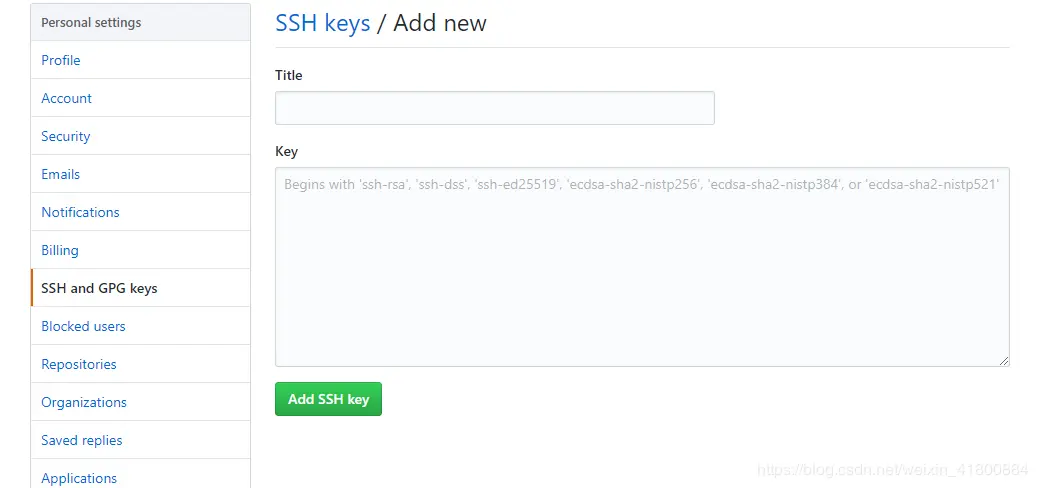Focus the Title text field

[495, 108]
